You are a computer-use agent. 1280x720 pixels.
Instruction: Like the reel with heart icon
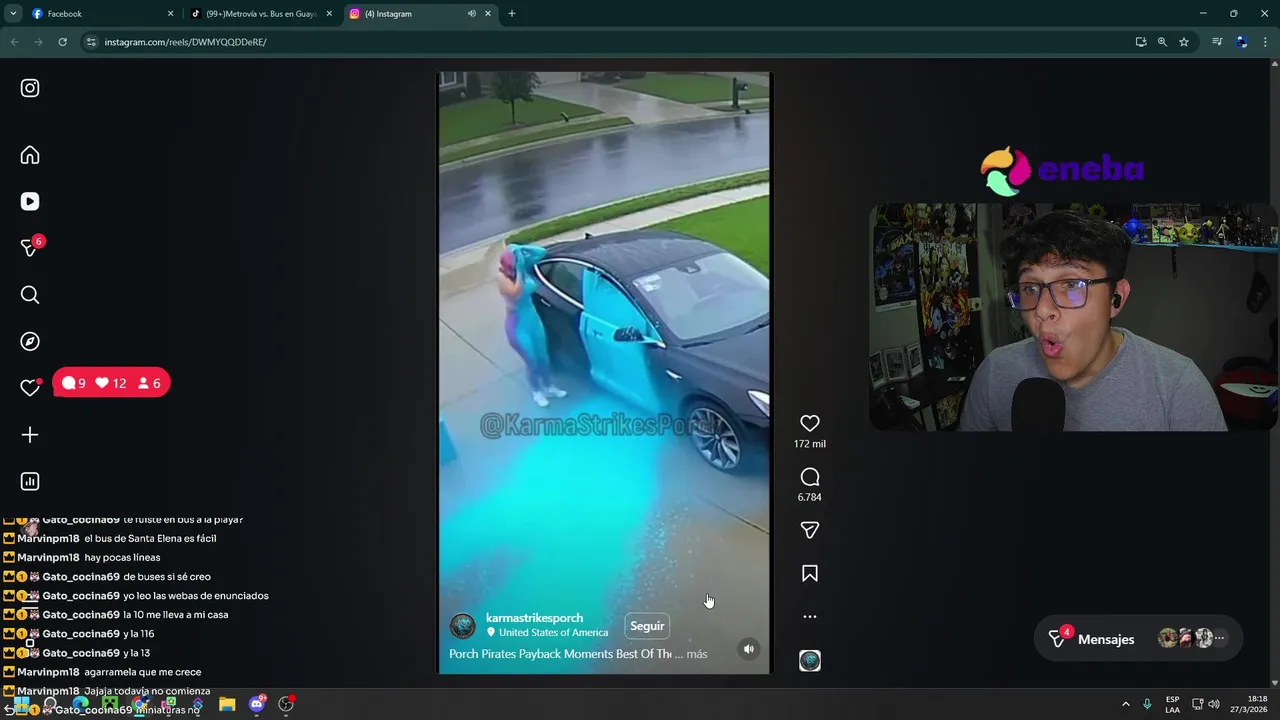(810, 424)
